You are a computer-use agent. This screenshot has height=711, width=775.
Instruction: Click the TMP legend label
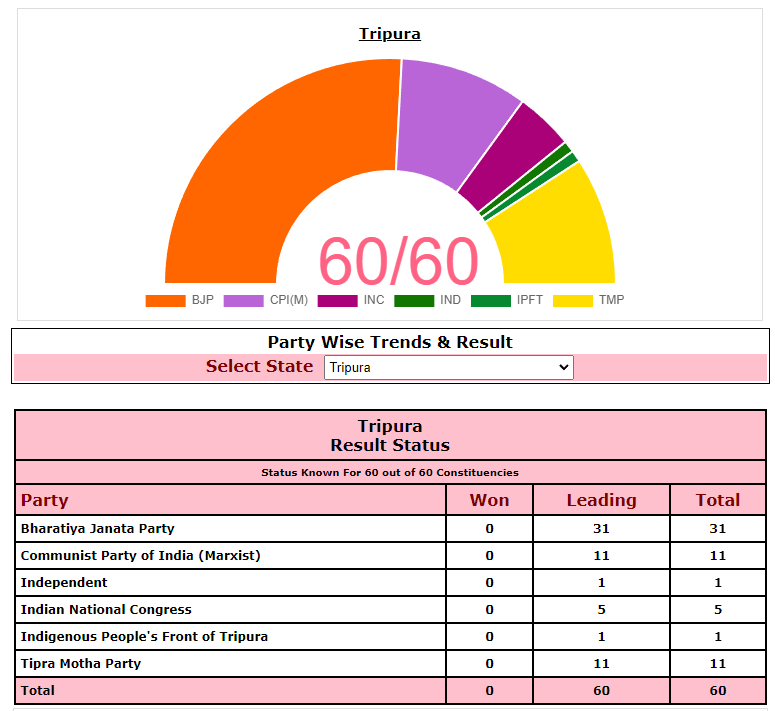click(x=612, y=300)
